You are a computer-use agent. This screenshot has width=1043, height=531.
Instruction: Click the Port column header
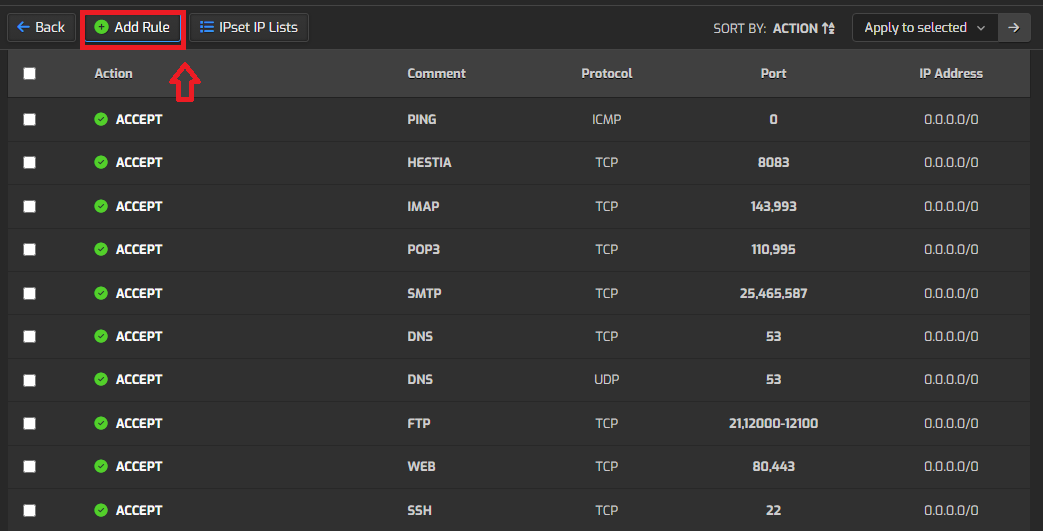coord(773,73)
